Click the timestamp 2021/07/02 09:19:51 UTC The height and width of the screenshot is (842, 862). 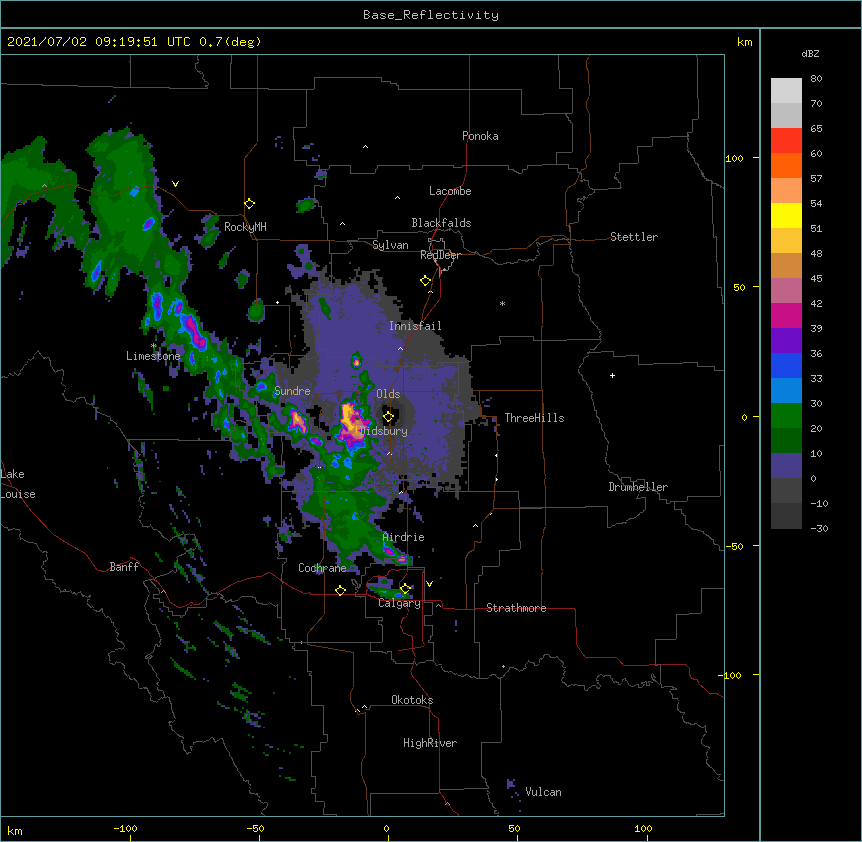98,42
